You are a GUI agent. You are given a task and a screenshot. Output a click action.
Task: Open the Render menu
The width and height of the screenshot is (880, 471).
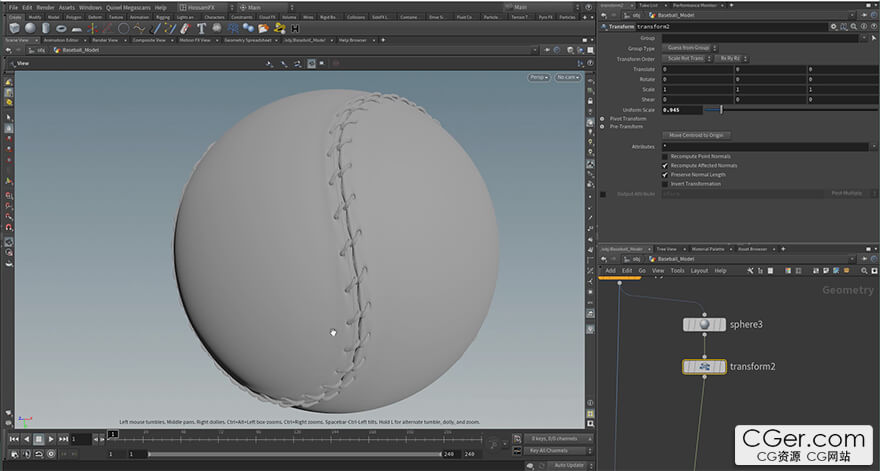click(46, 7)
